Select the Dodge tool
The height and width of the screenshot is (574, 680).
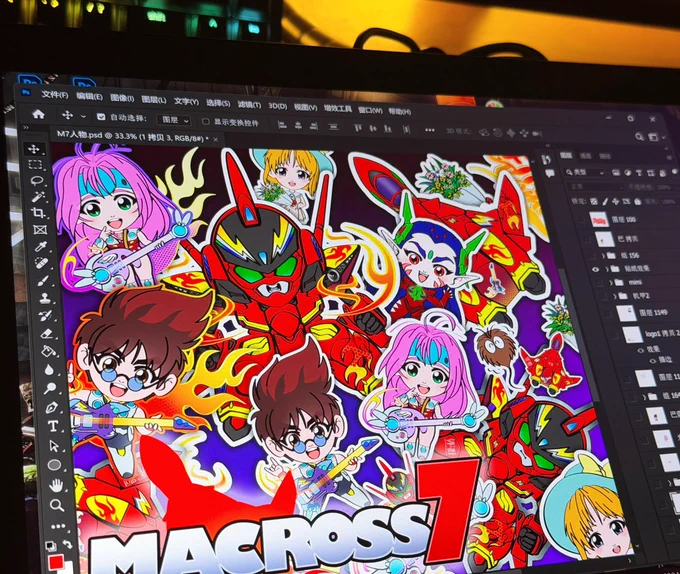[50, 388]
